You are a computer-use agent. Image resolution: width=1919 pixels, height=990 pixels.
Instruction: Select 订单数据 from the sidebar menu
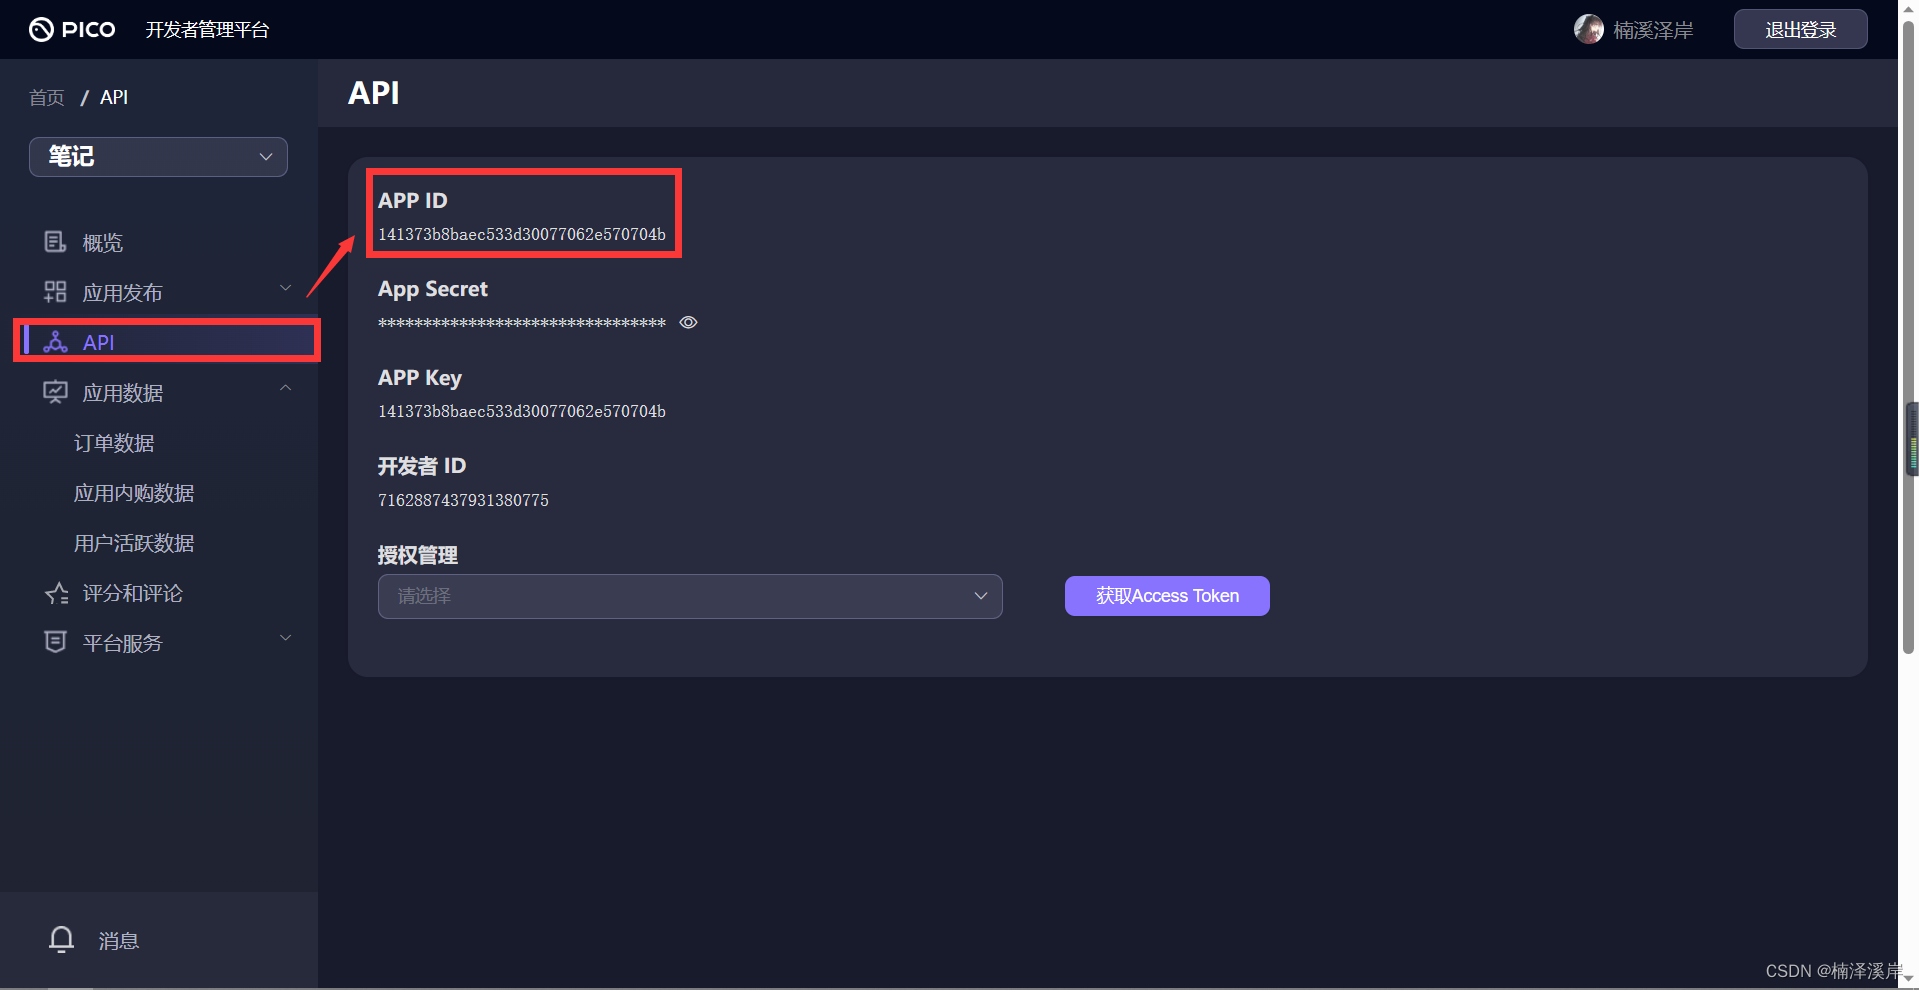pyautogui.click(x=113, y=442)
